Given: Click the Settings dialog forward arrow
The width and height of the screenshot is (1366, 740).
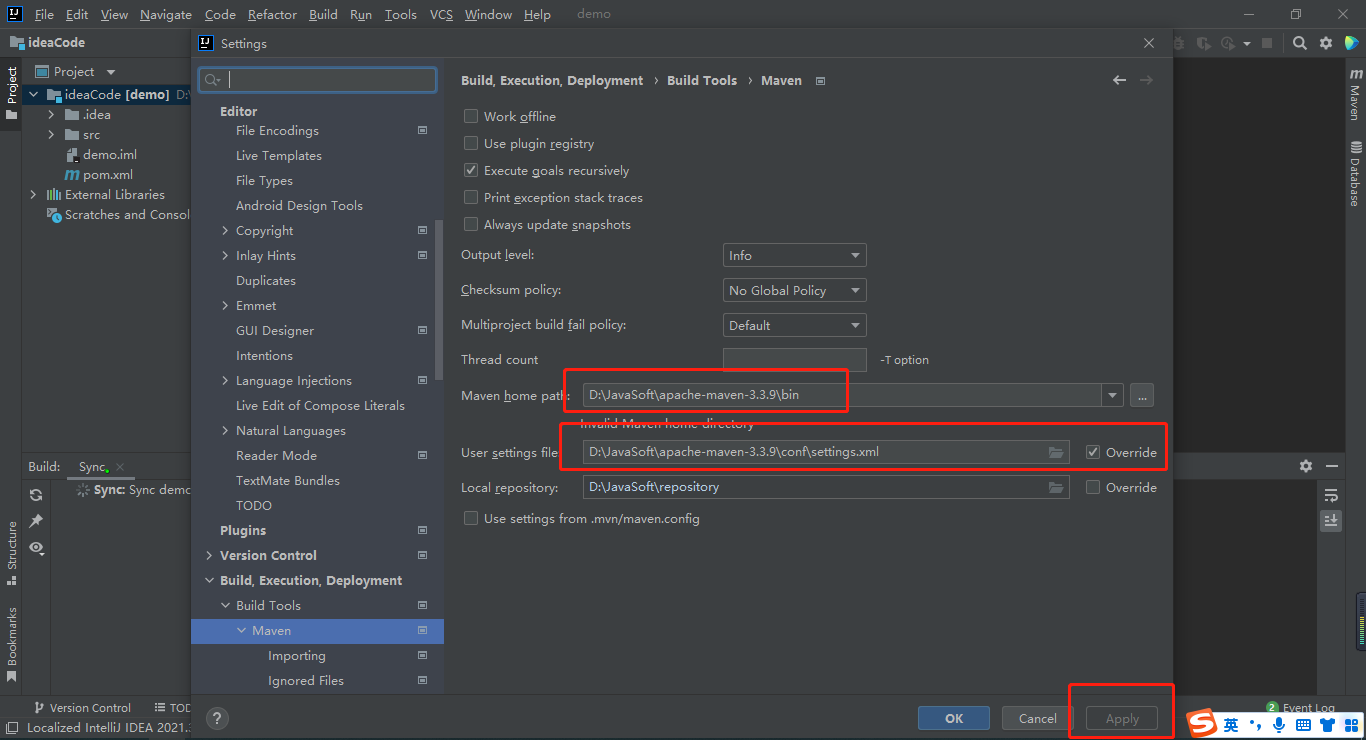Looking at the screenshot, I should (1146, 80).
